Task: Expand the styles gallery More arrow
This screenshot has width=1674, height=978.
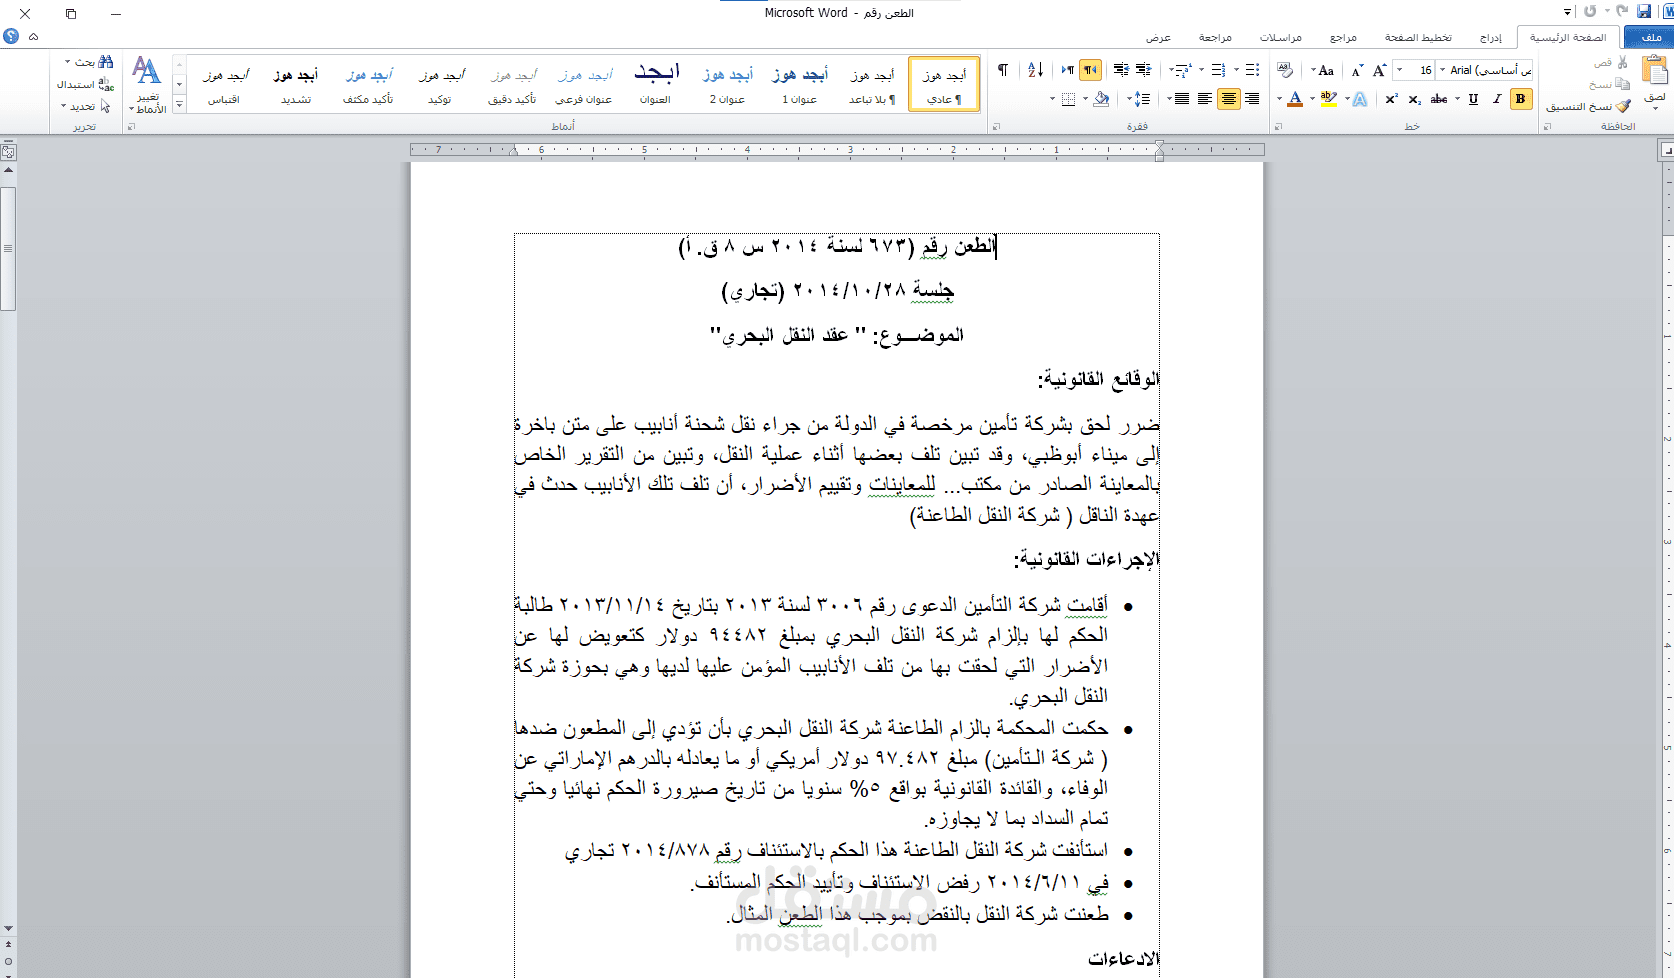Action: pos(180,105)
